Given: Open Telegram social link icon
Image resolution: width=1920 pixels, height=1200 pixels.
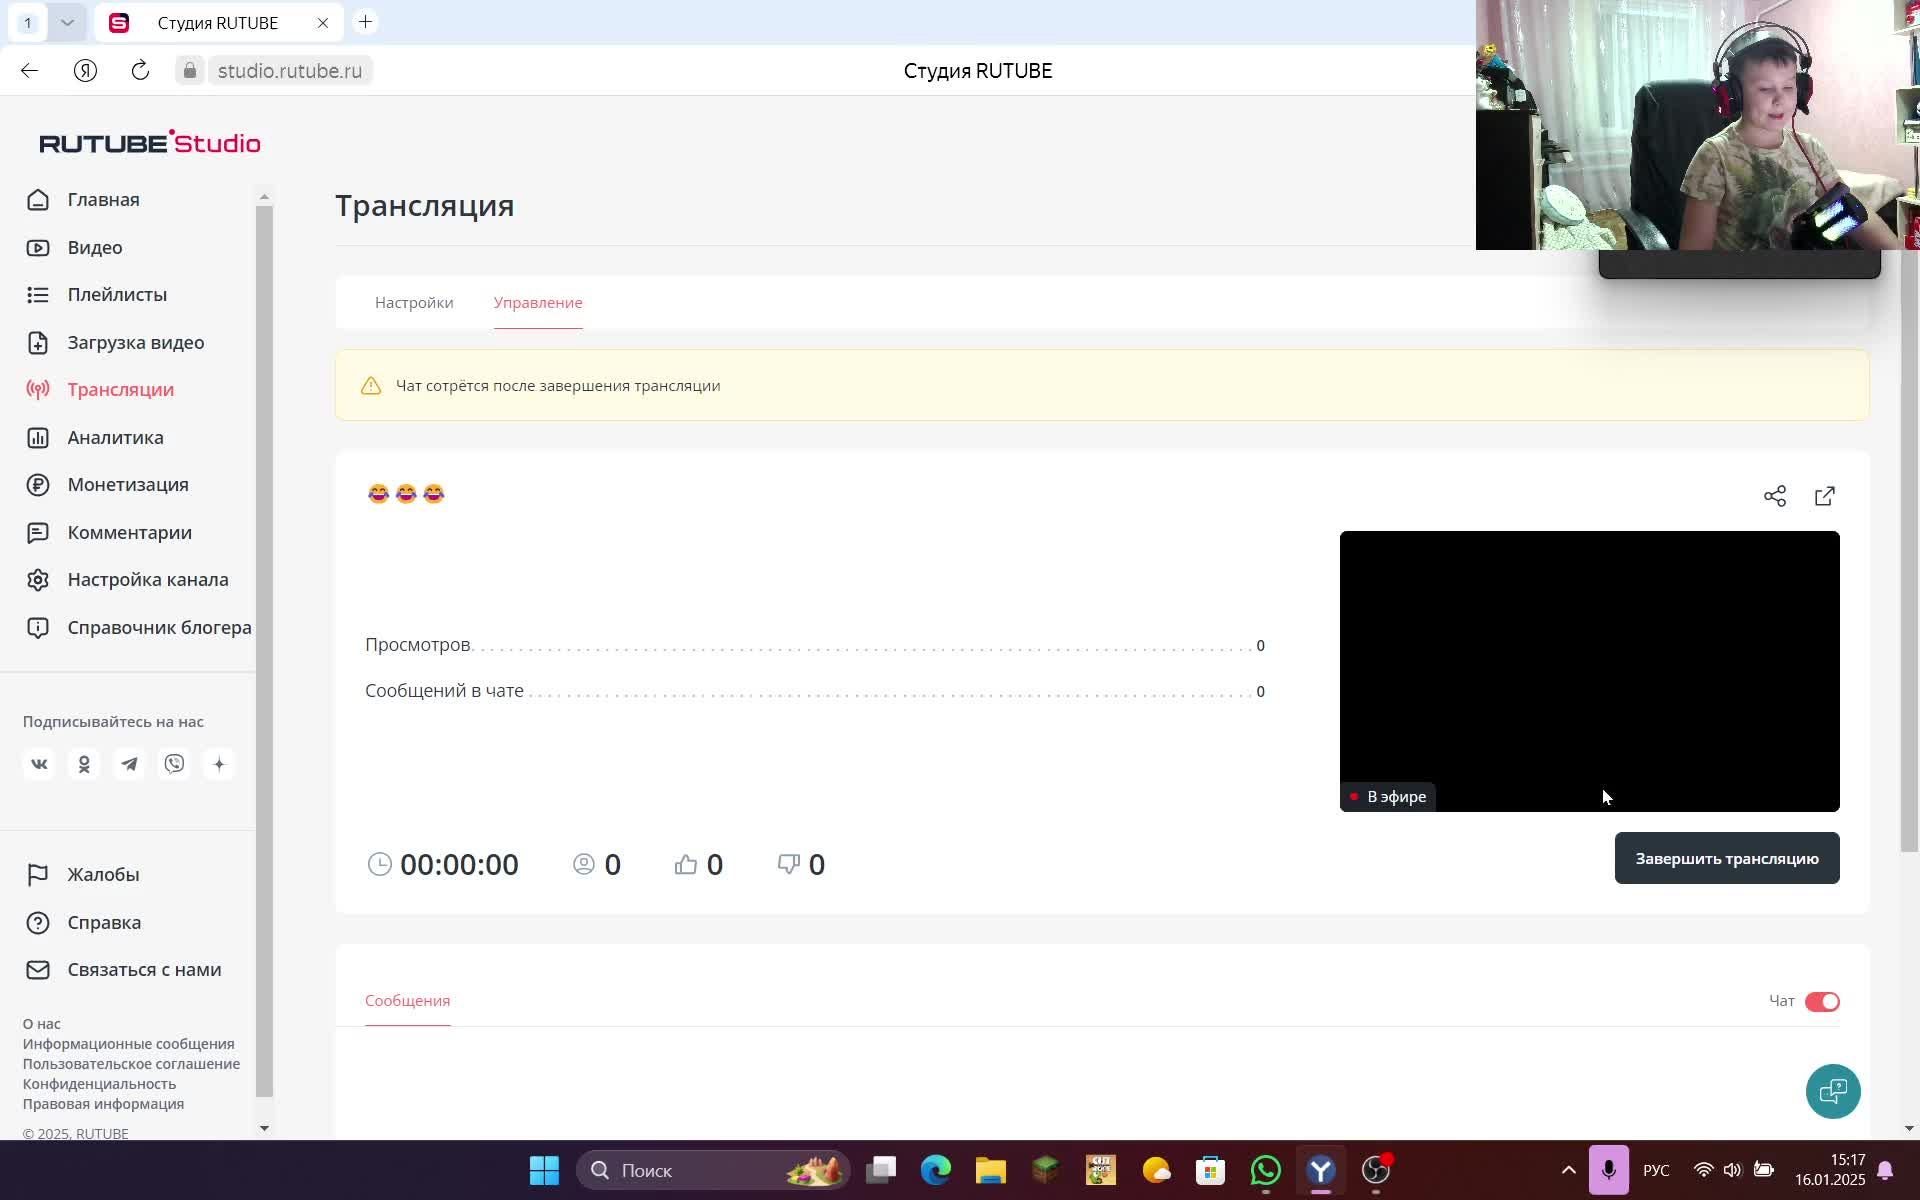Looking at the screenshot, I should [x=129, y=764].
